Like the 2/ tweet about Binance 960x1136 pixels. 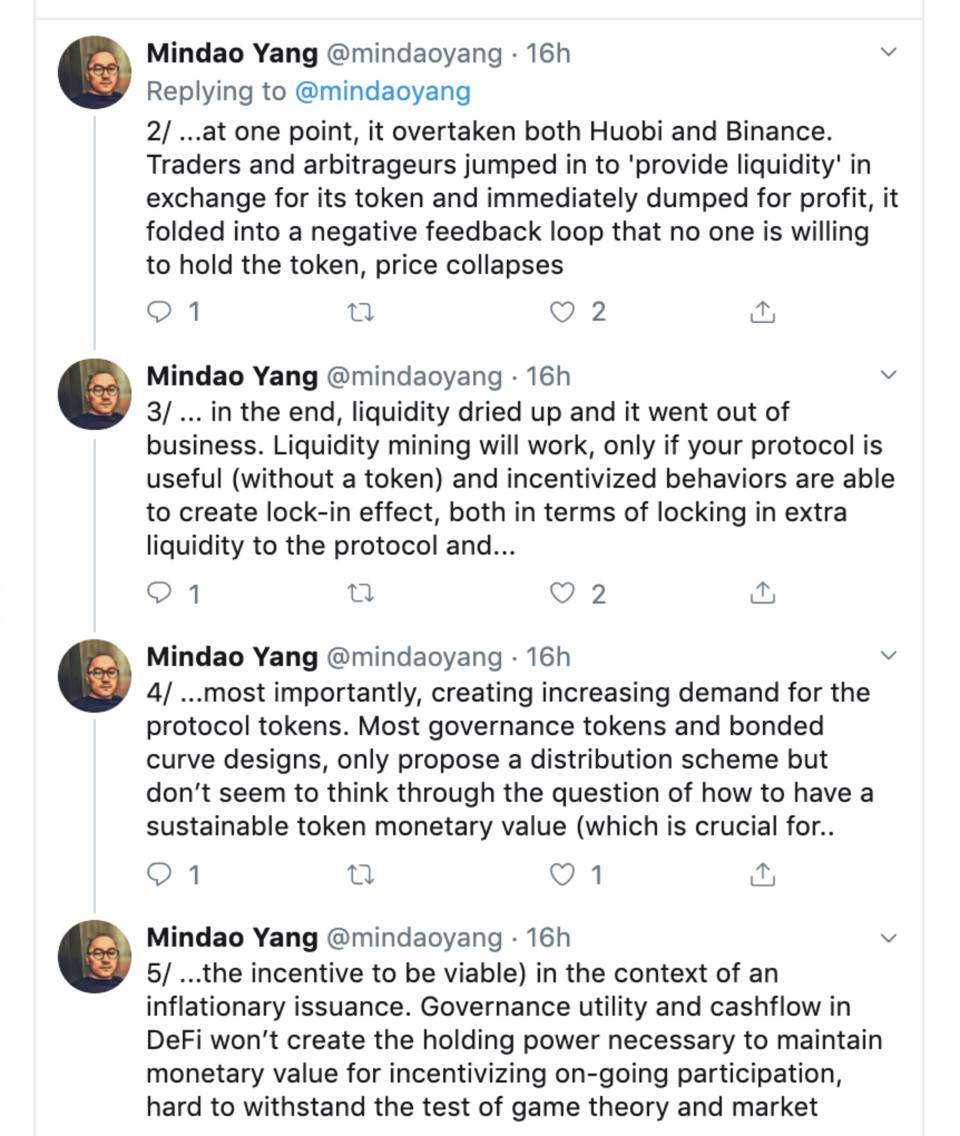click(x=562, y=312)
